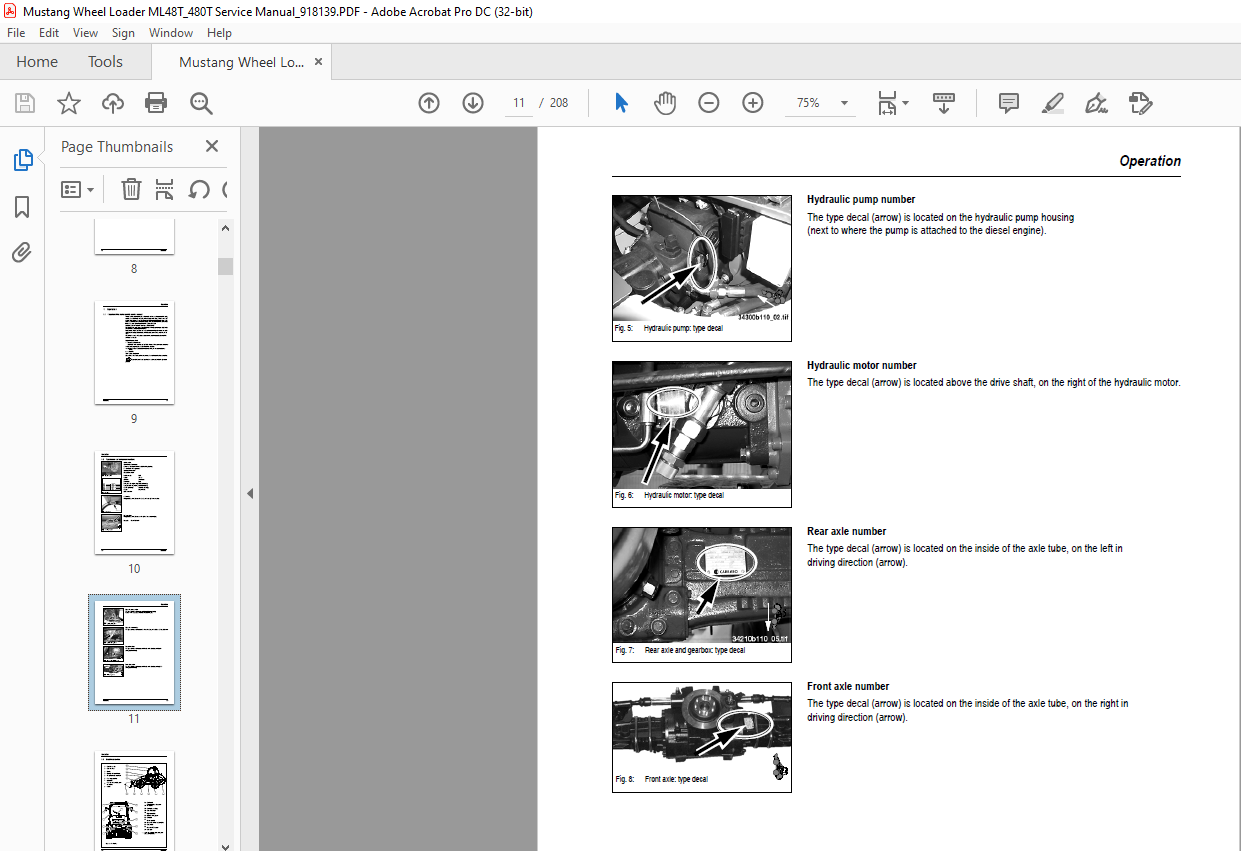Enable the scrolling read mode icon
The width and height of the screenshot is (1241, 851).
tap(944, 103)
